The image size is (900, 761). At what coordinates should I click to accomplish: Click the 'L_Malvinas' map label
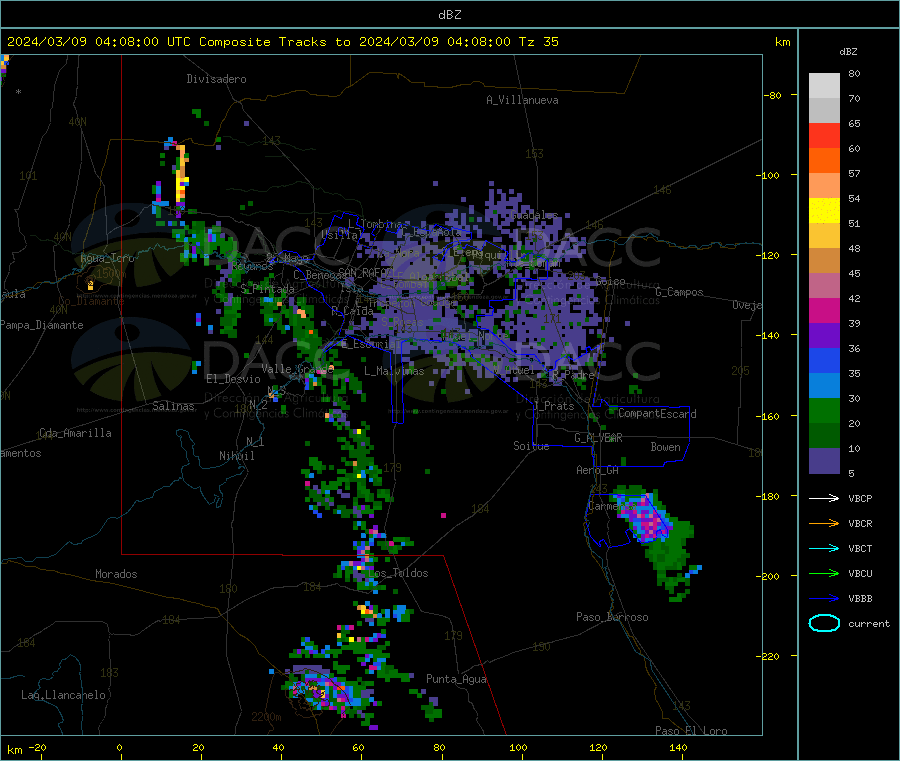(394, 371)
